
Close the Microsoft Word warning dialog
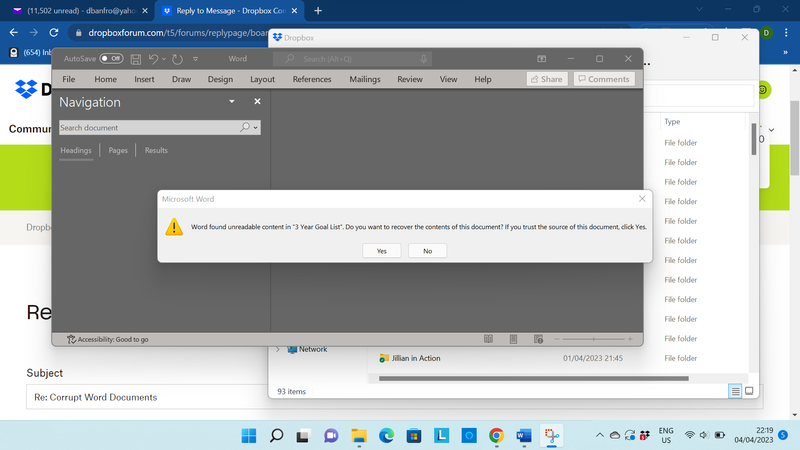(642, 199)
